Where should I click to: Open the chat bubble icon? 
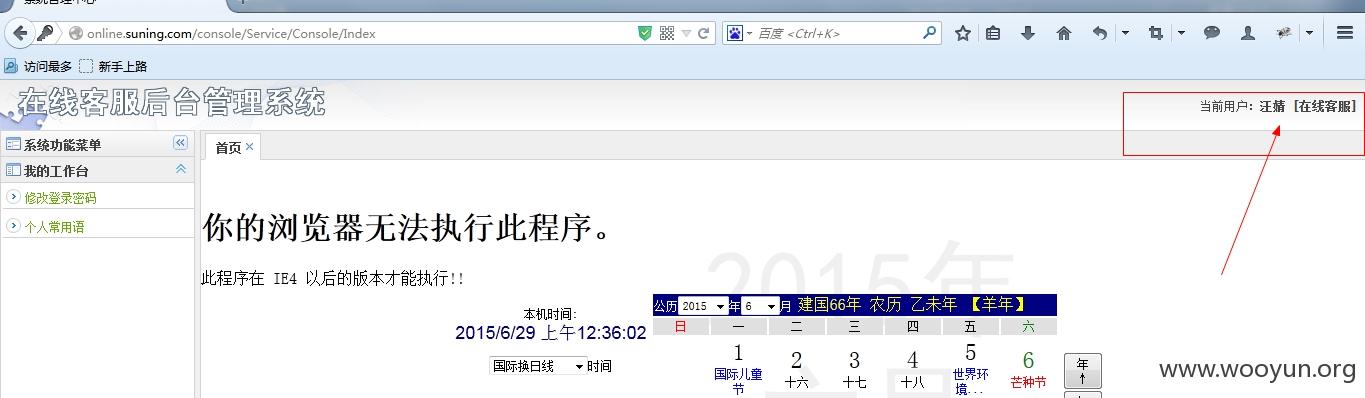(1211, 33)
